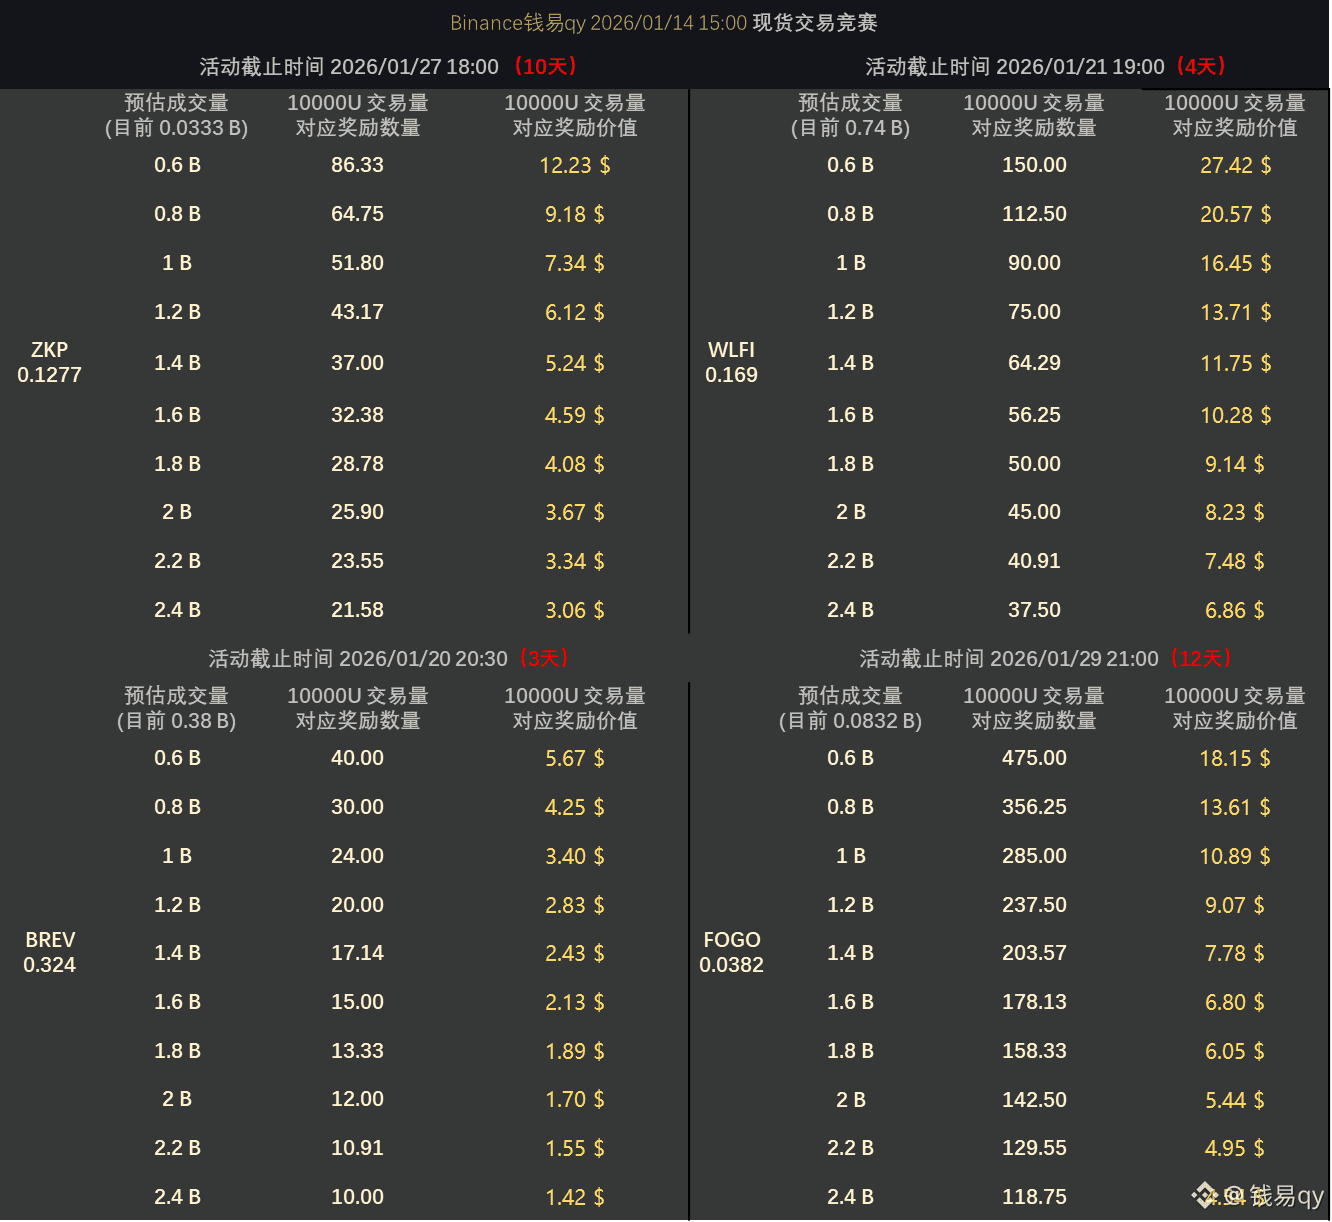Select ZKP reward quantity '21.58'
This screenshot has width=1332, height=1222.
point(357,610)
